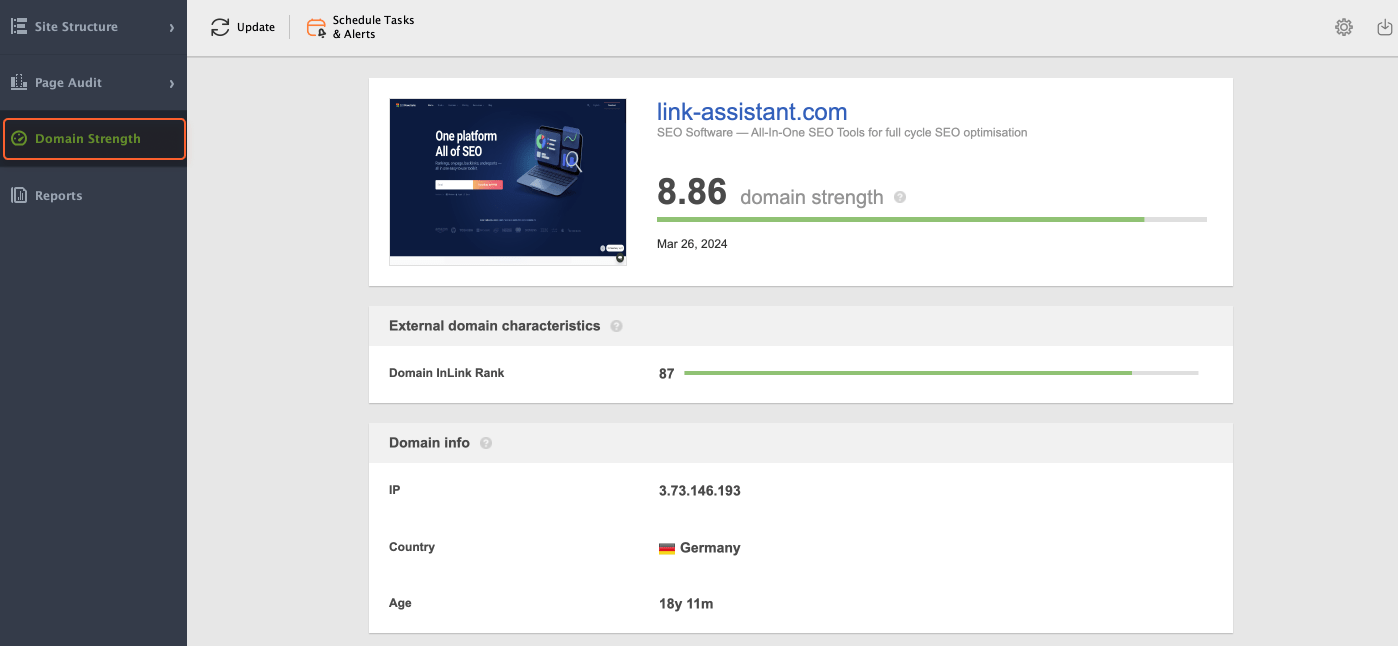
Task: Click the Mar 26, 2024 date
Action: (x=692, y=244)
